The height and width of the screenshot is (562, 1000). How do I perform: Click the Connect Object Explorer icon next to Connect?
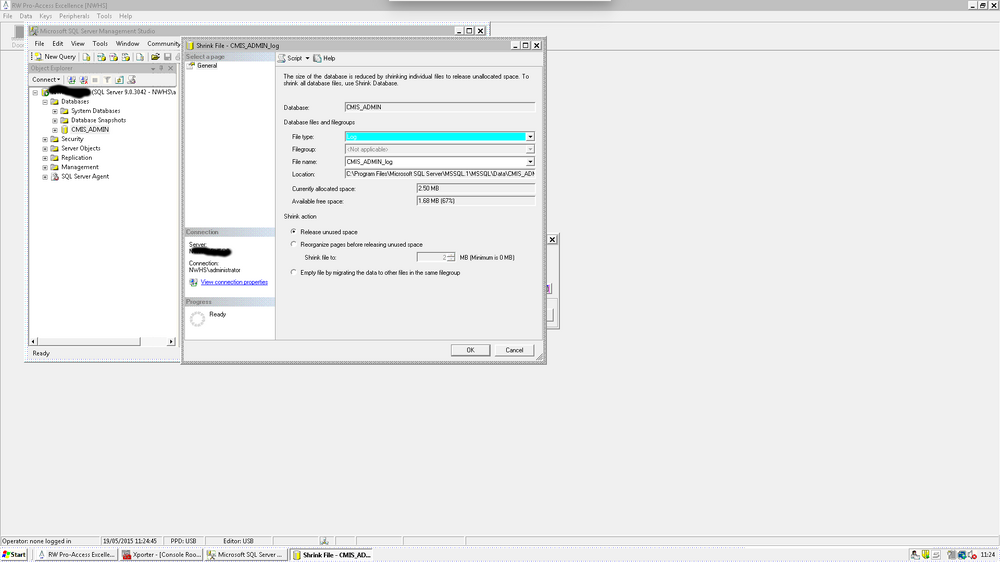tap(71, 80)
